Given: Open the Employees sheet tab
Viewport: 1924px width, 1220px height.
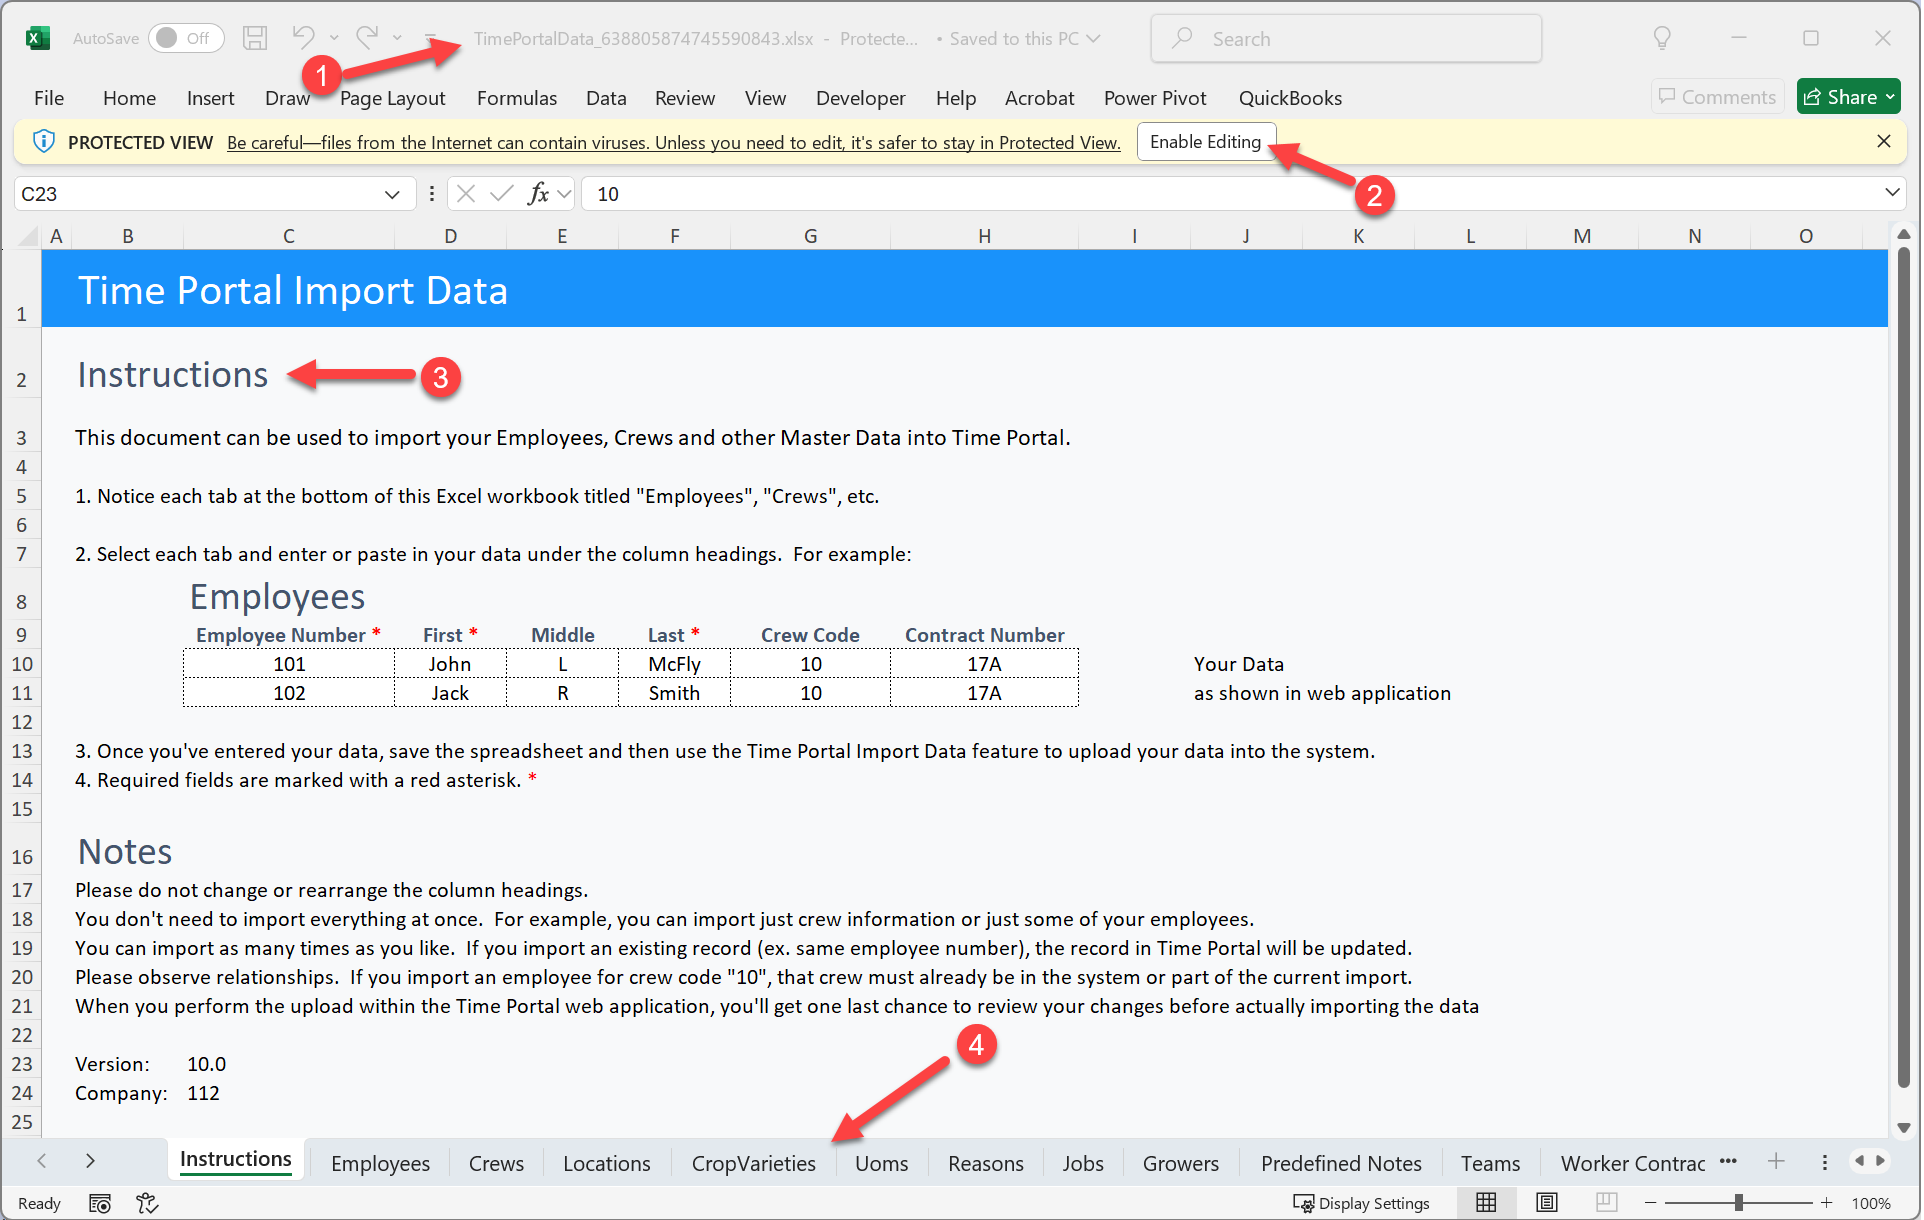Looking at the screenshot, I should point(380,1164).
